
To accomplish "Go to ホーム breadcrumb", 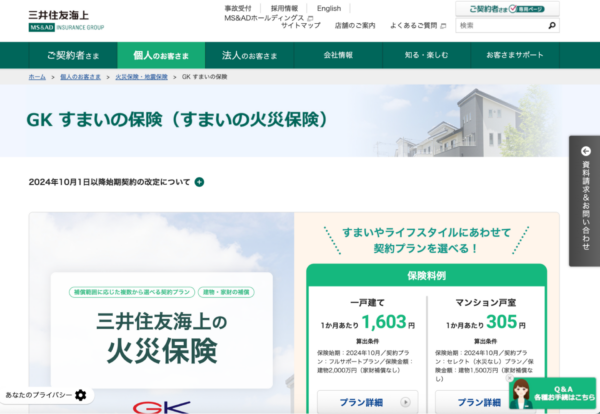I will (37, 77).
